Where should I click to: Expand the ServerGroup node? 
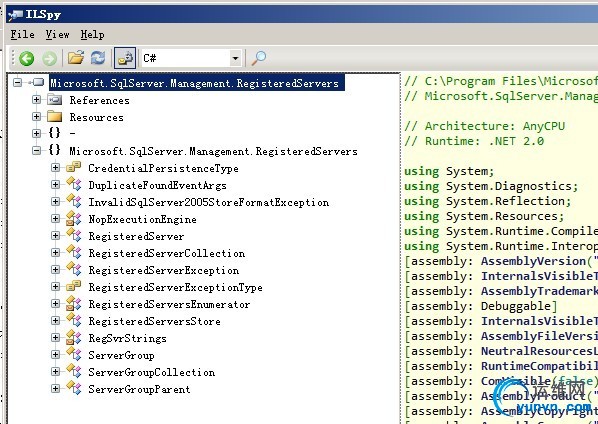click(56, 355)
